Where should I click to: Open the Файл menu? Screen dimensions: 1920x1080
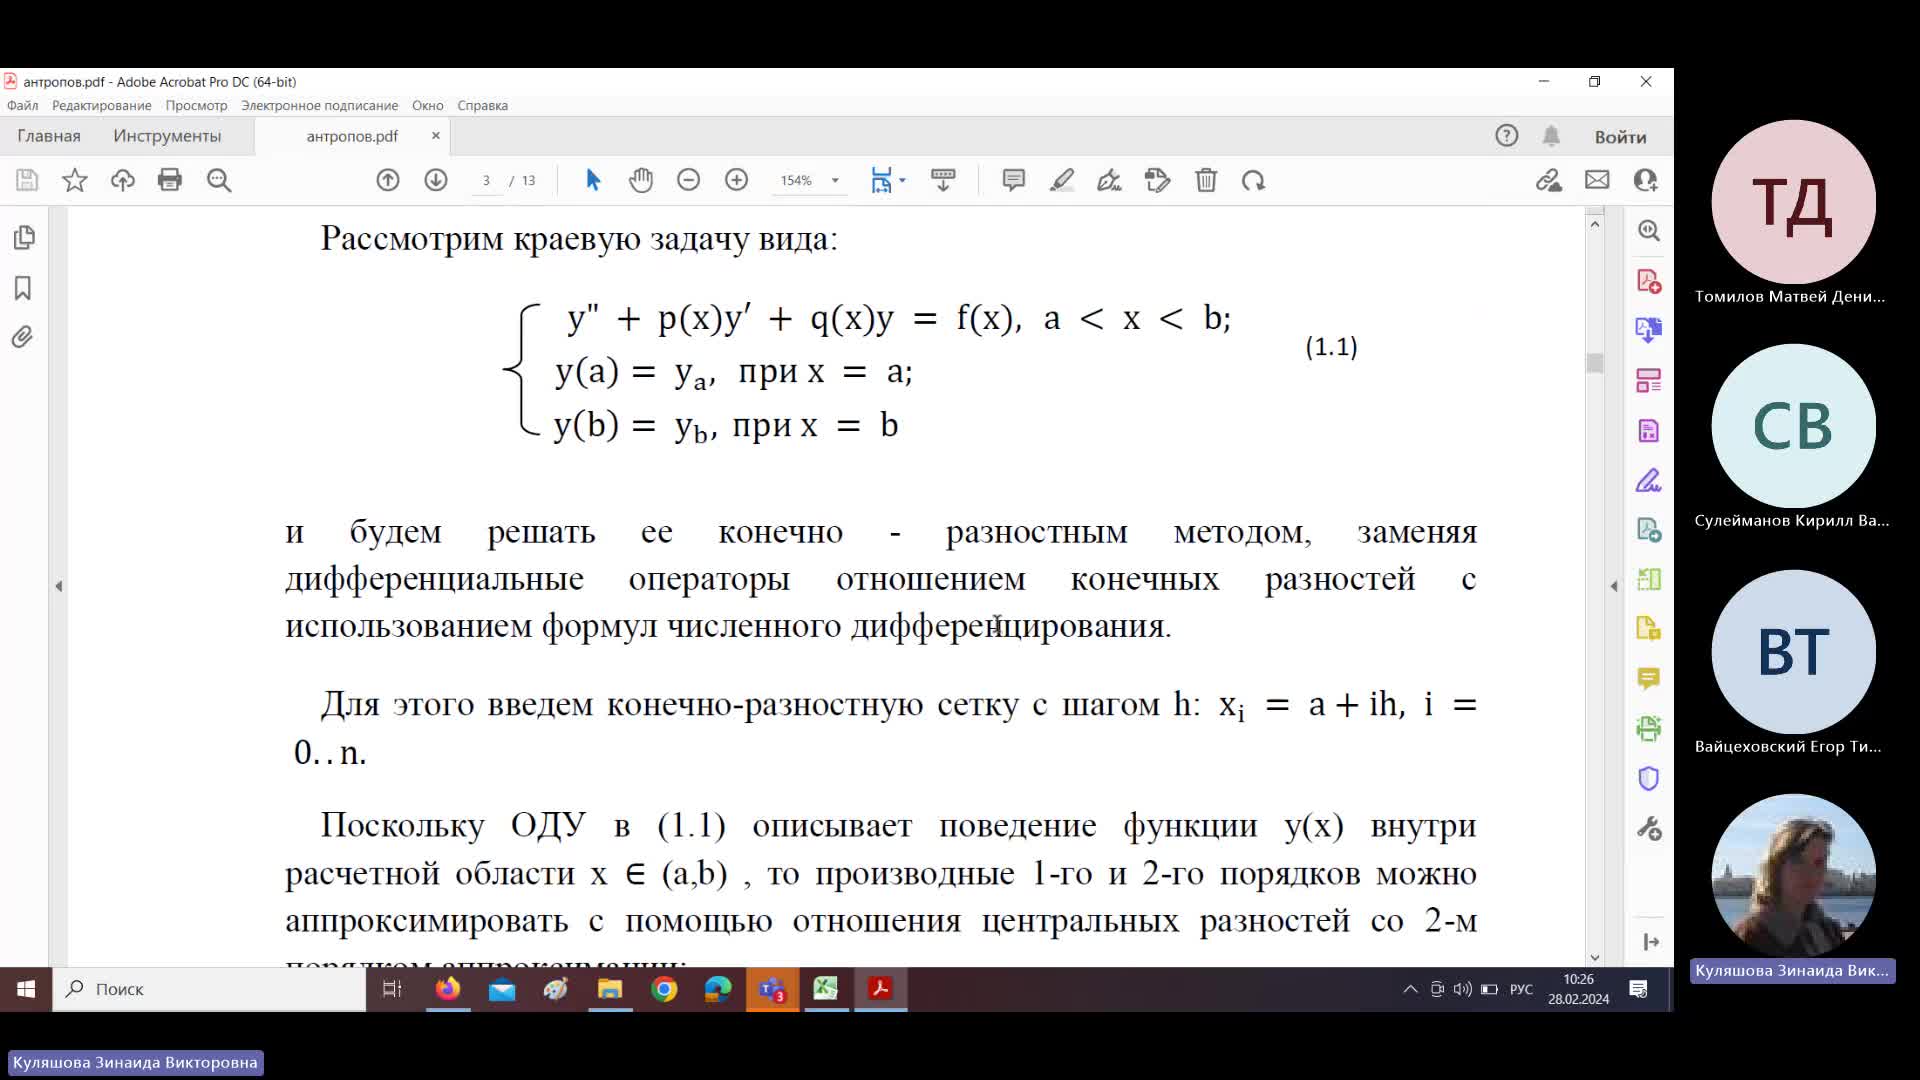22,105
